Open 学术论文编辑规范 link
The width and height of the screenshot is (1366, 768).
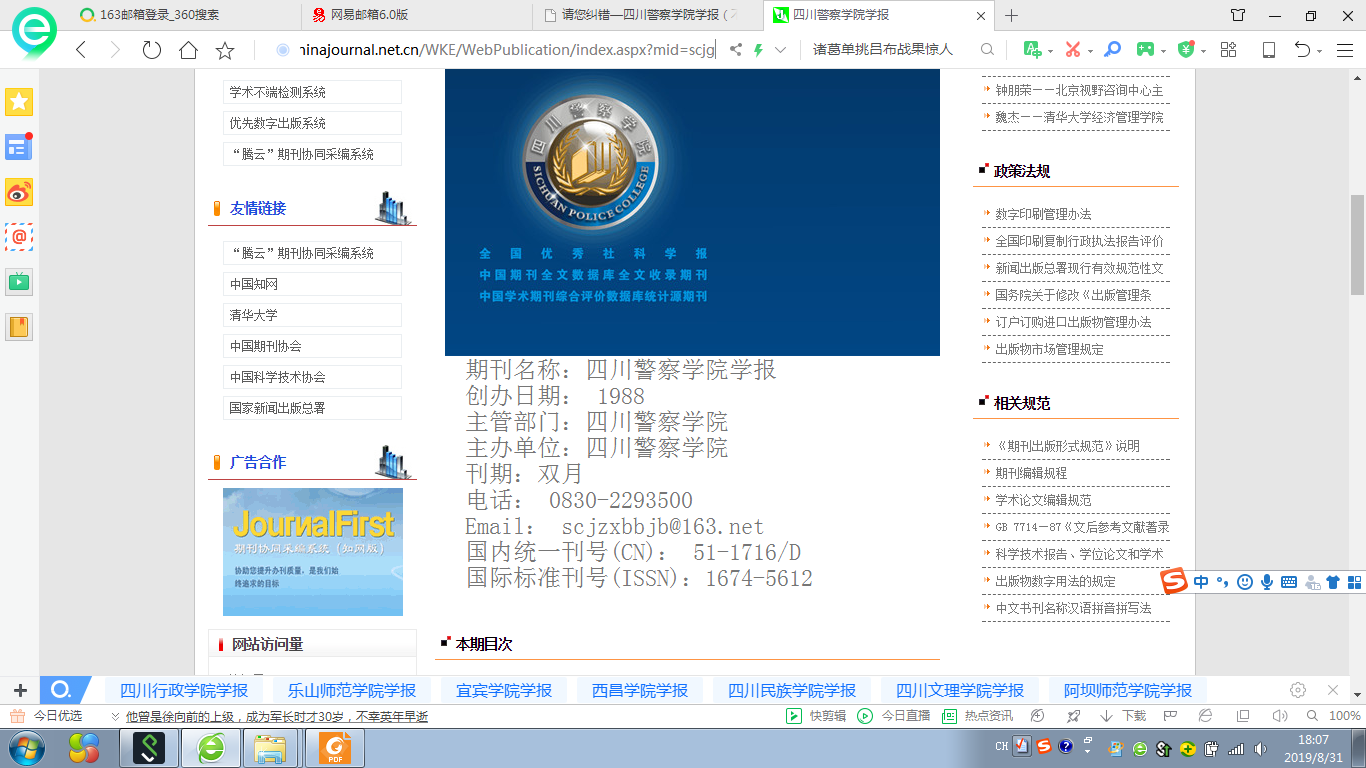[x=1043, y=500]
